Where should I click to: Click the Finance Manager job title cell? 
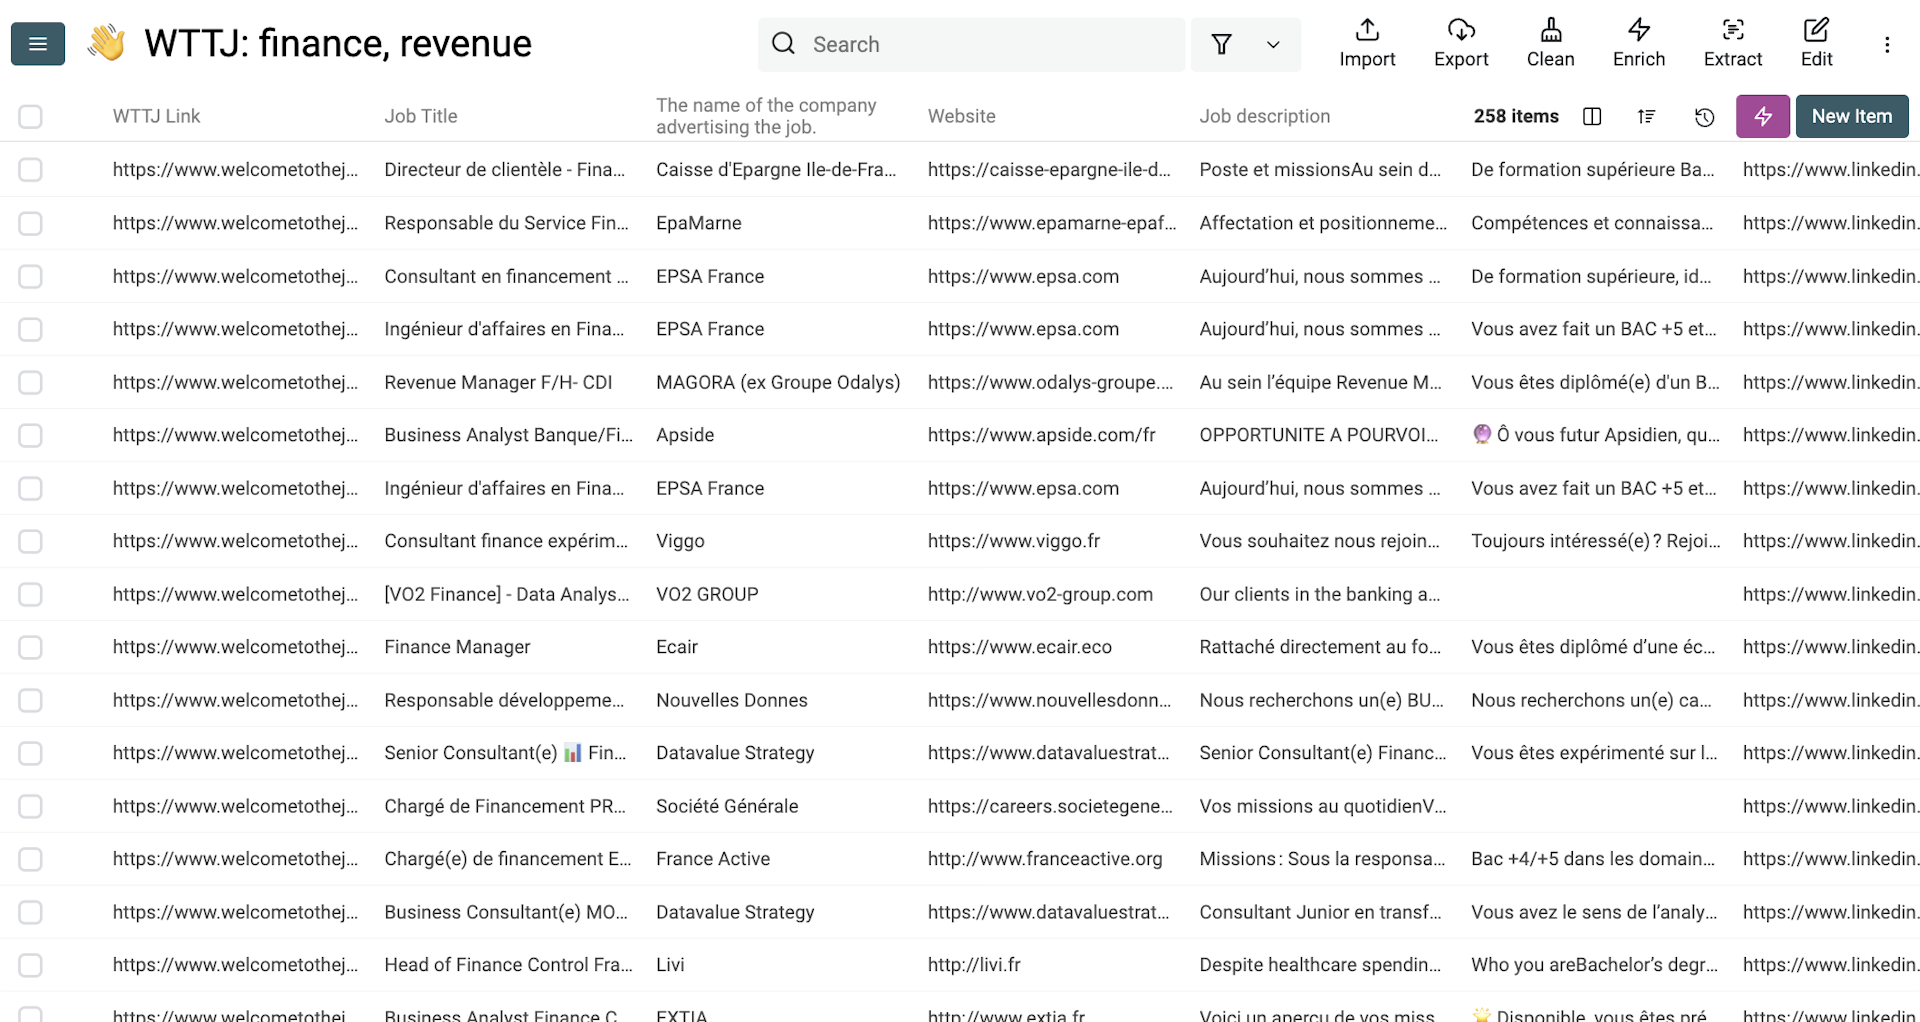pos(457,647)
